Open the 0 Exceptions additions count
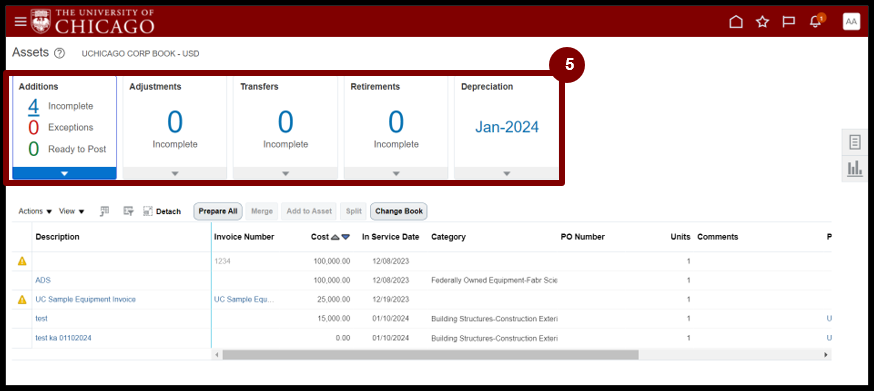Viewport: 874px width, 391px height. click(x=33, y=128)
